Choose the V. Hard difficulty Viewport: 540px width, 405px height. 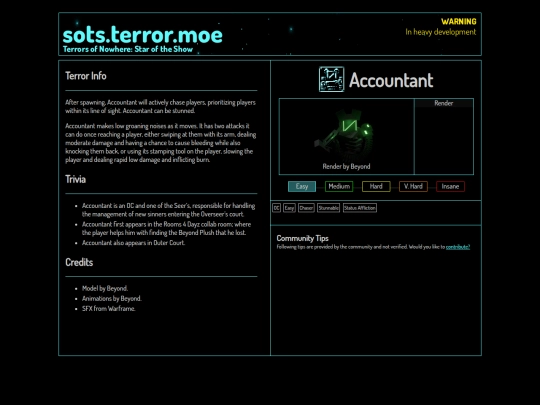coord(413,187)
